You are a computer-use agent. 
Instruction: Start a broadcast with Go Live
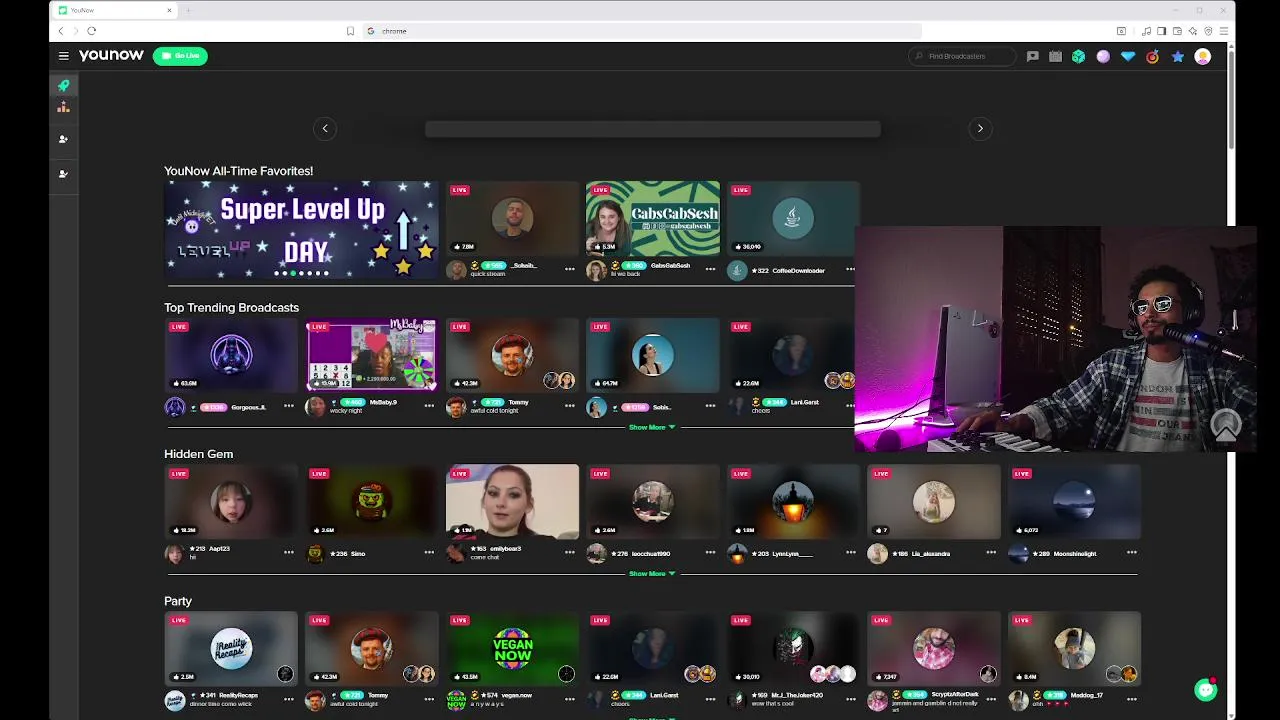point(180,56)
